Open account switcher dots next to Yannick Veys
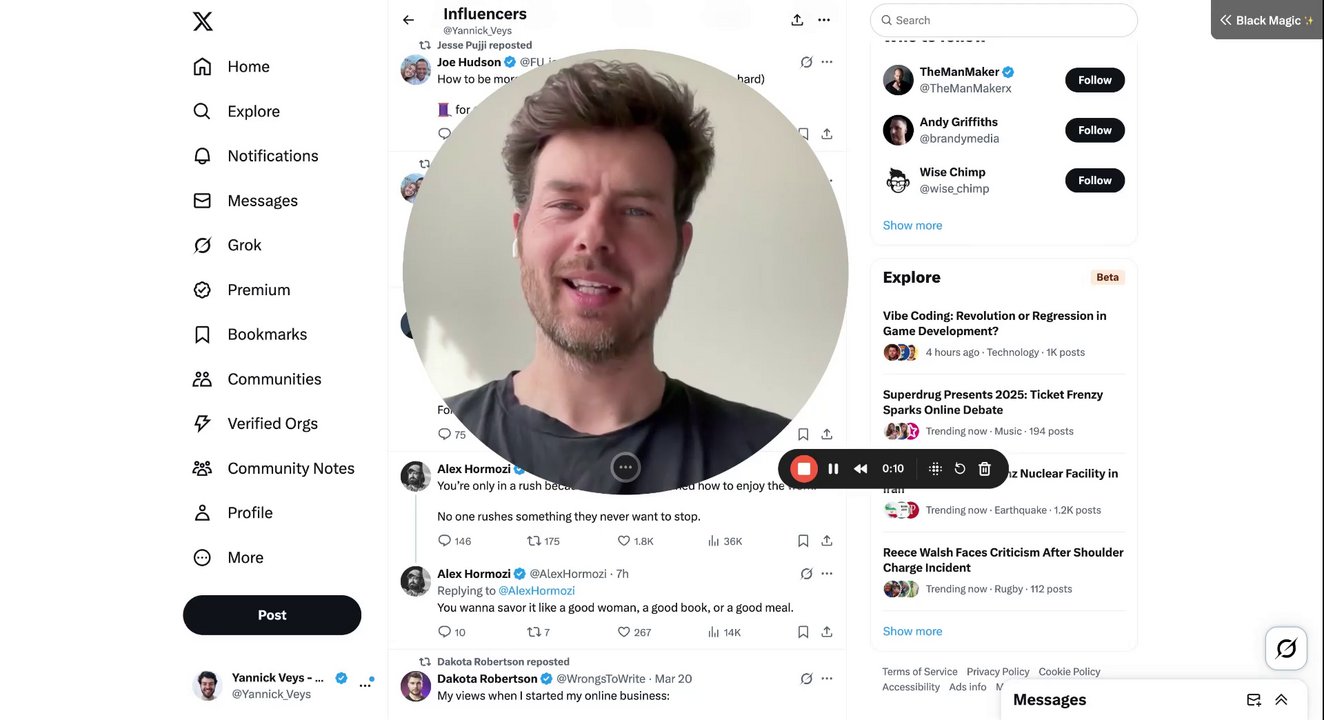1324x720 pixels. pyautogui.click(x=365, y=685)
